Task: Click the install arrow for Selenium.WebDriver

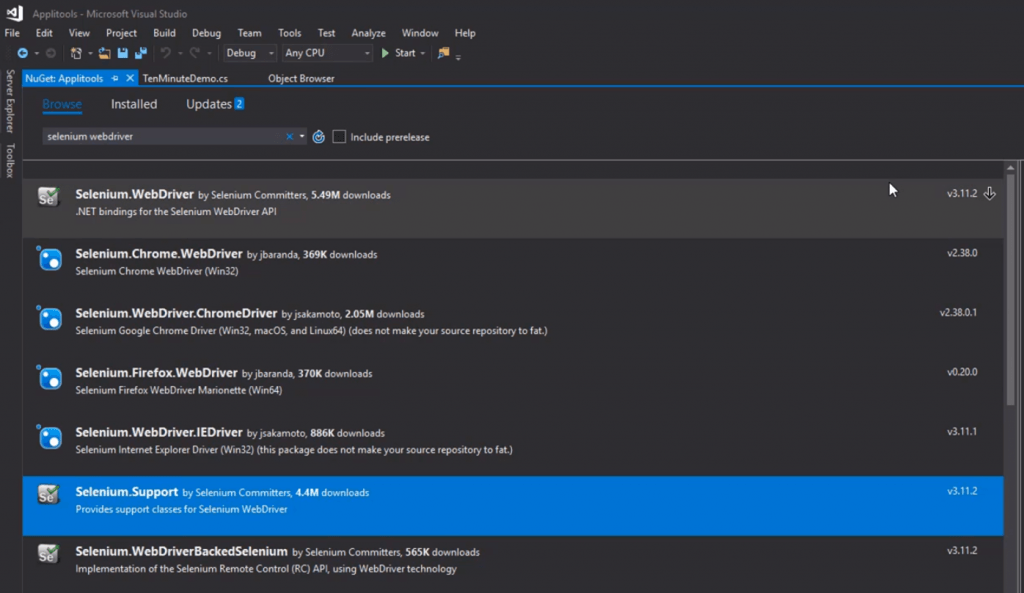Action: [x=990, y=193]
